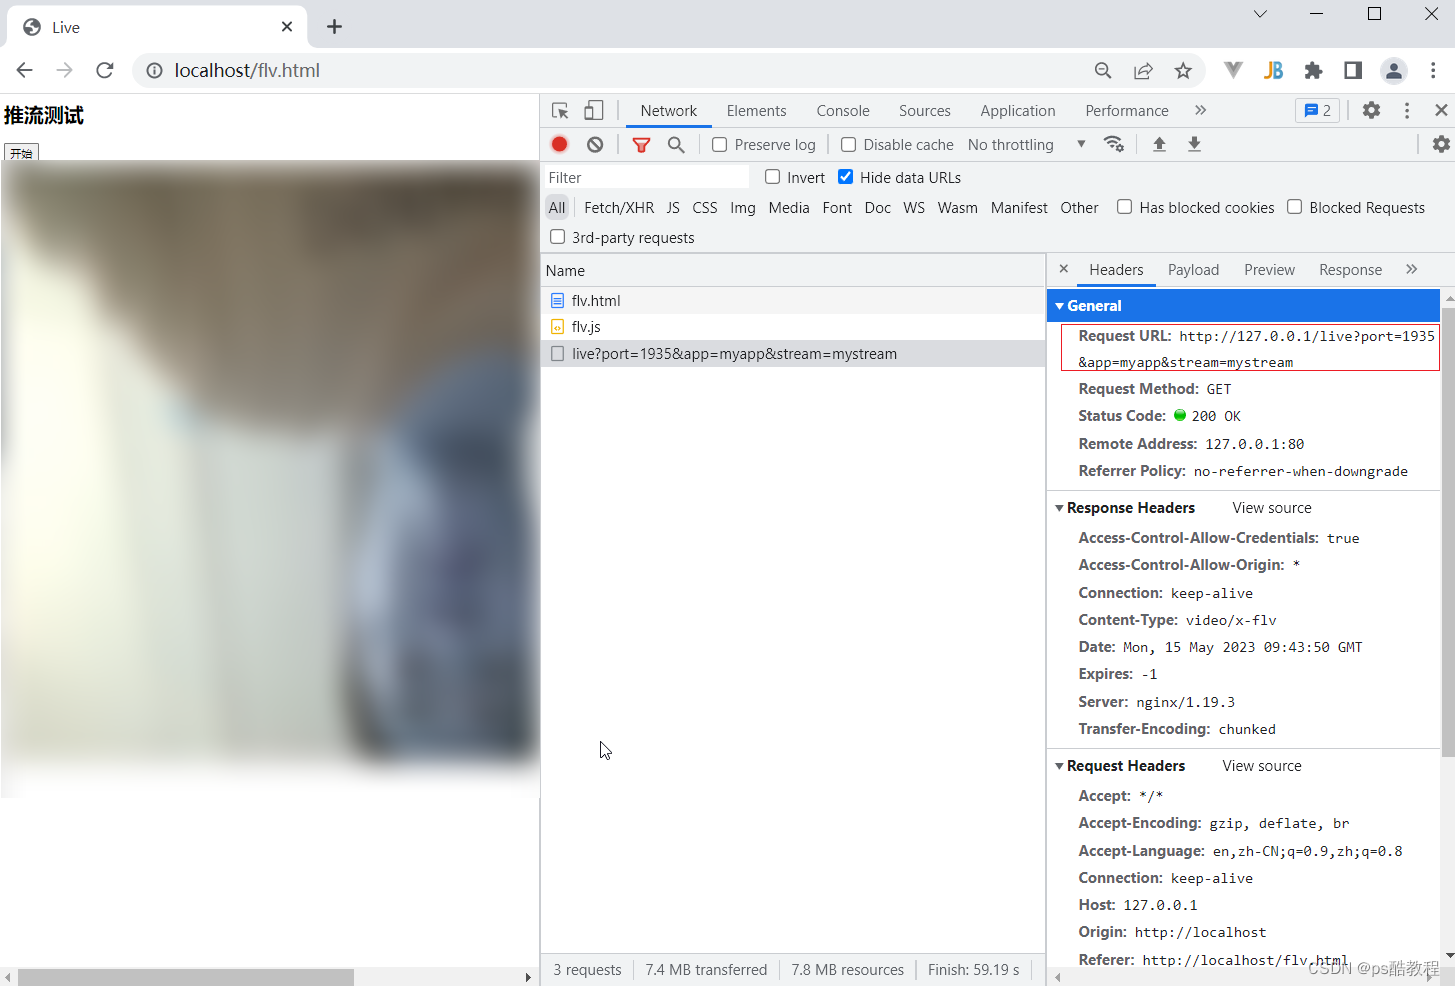This screenshot has width=1455, height=986.
Task: Close request details pane
Action: tap(1064, 269)
